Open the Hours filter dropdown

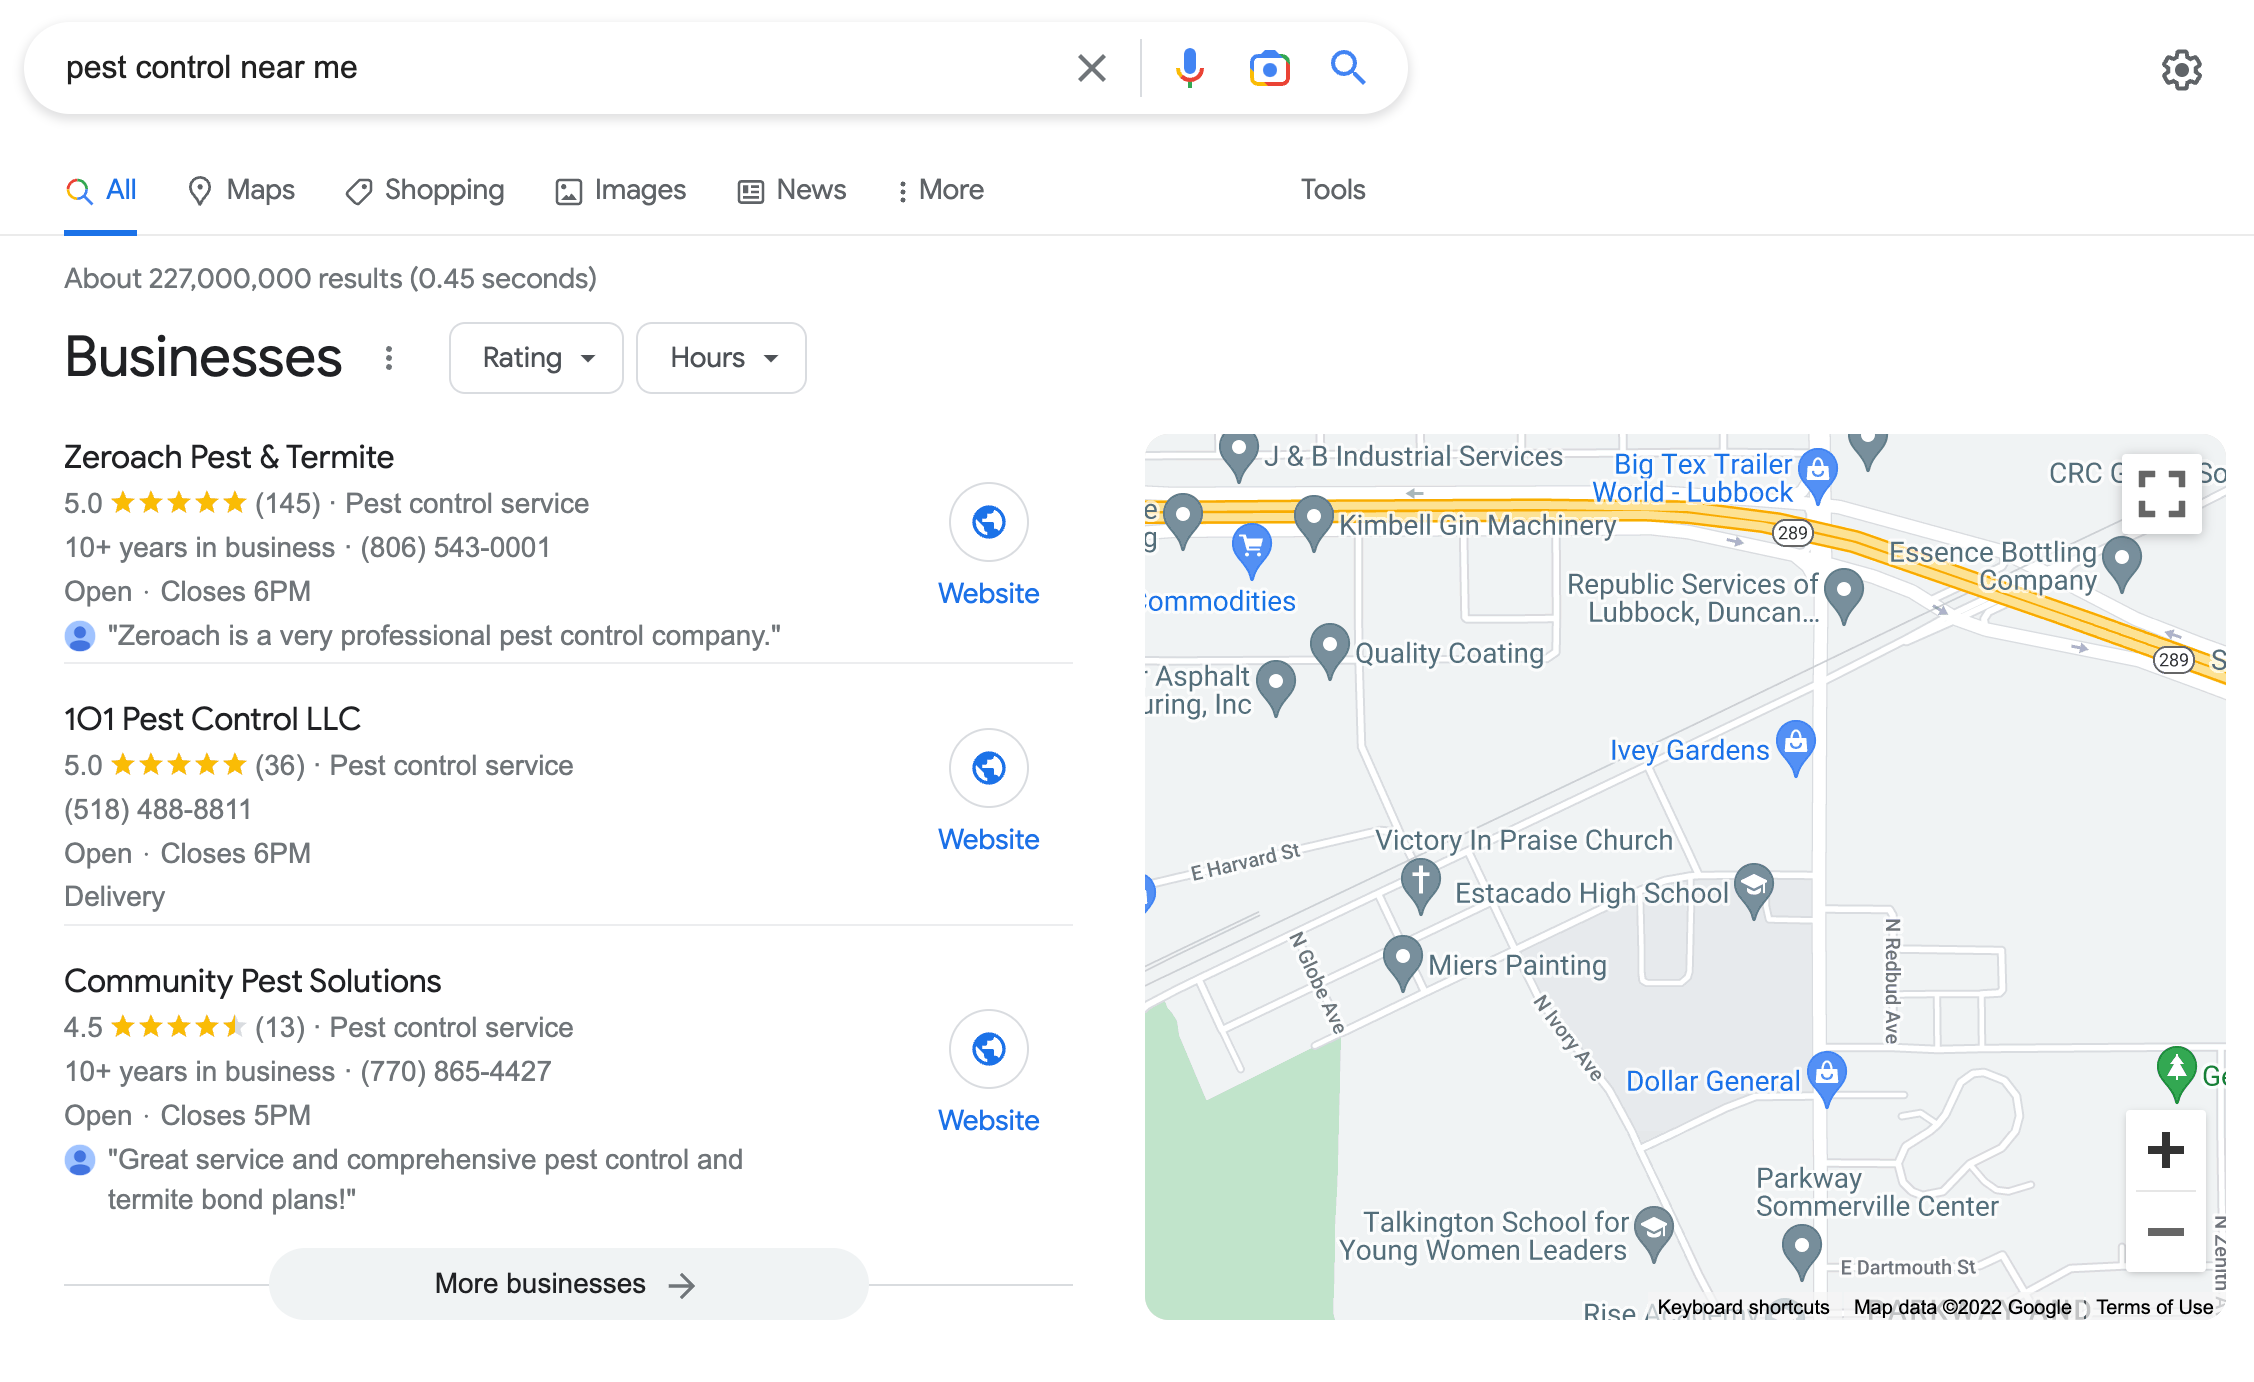point(720,357)
